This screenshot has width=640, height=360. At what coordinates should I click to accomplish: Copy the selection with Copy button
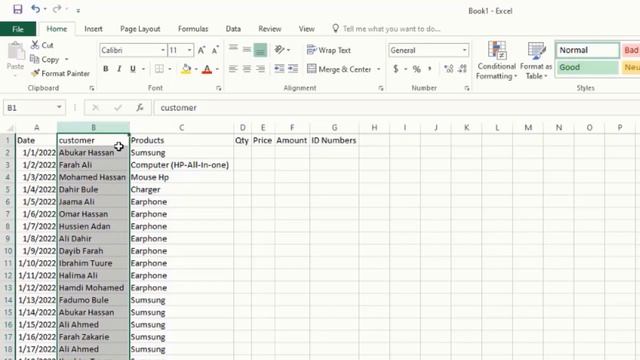pyautogui.click(x=46, y=60)
